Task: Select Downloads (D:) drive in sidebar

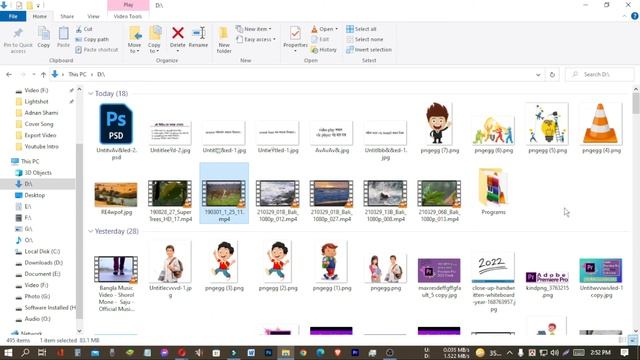Action: [x=43, y=262]
